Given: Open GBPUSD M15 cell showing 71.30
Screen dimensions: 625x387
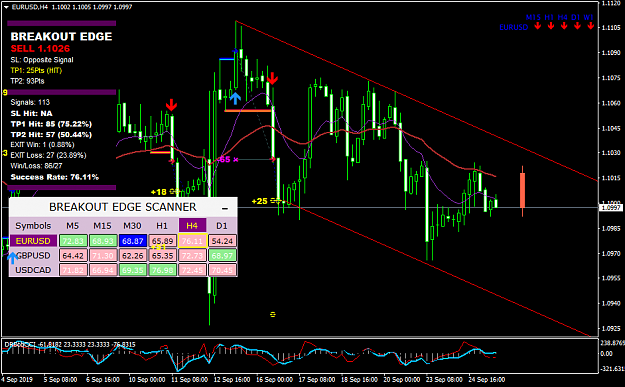Looking at the screenshot, I should pyautogui.click(x=103, y=255).
